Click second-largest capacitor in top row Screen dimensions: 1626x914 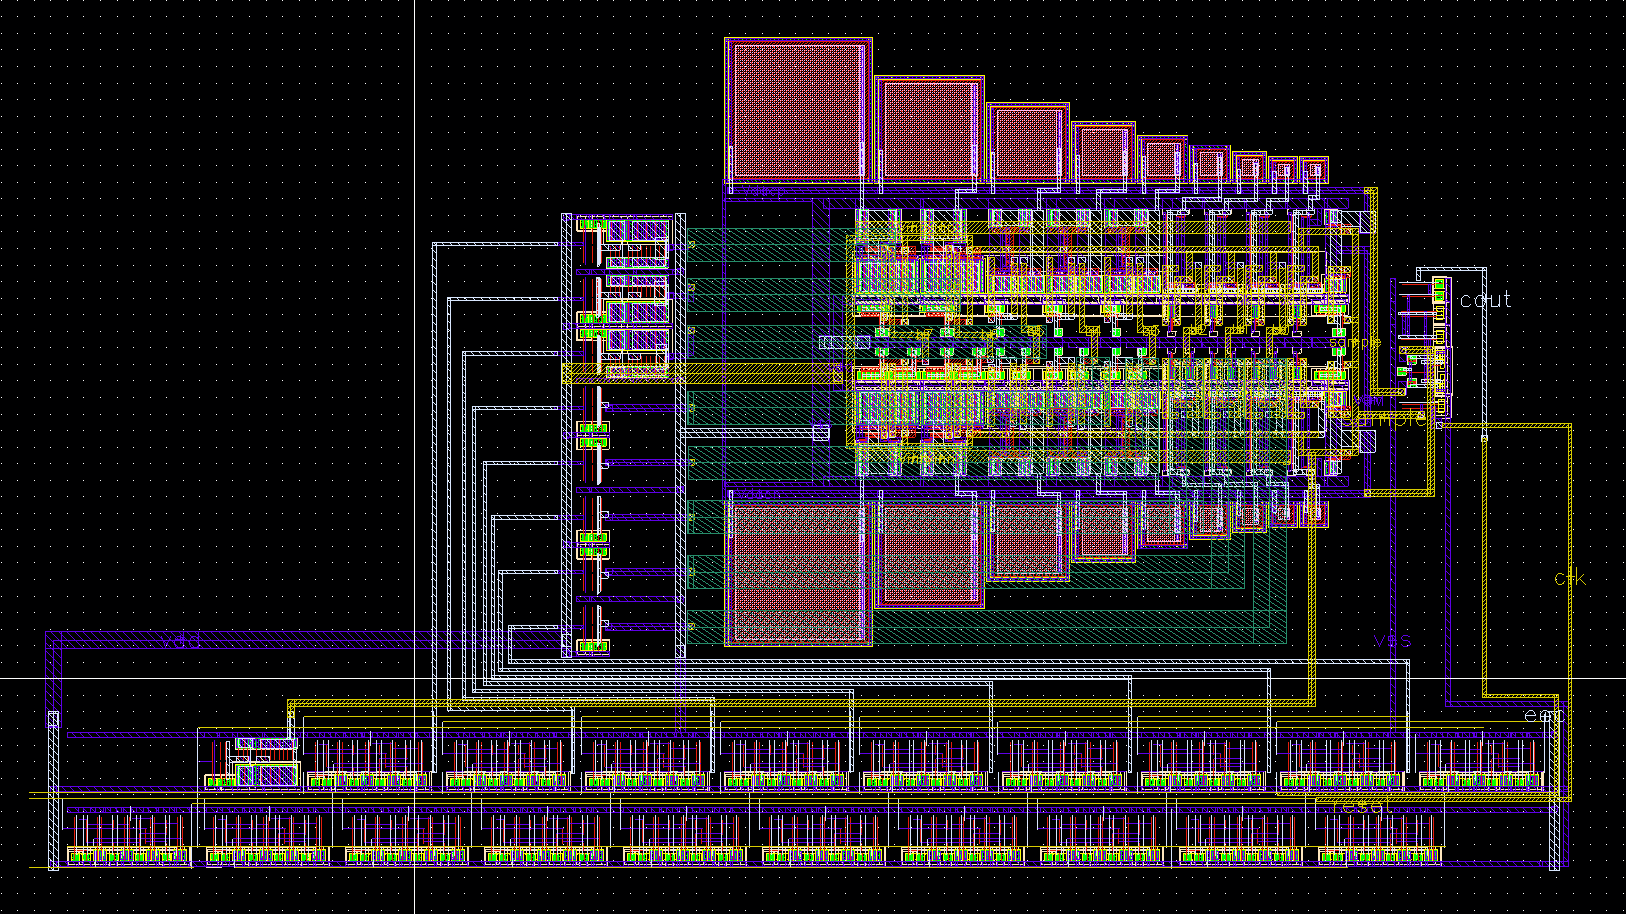pos(929,129)
